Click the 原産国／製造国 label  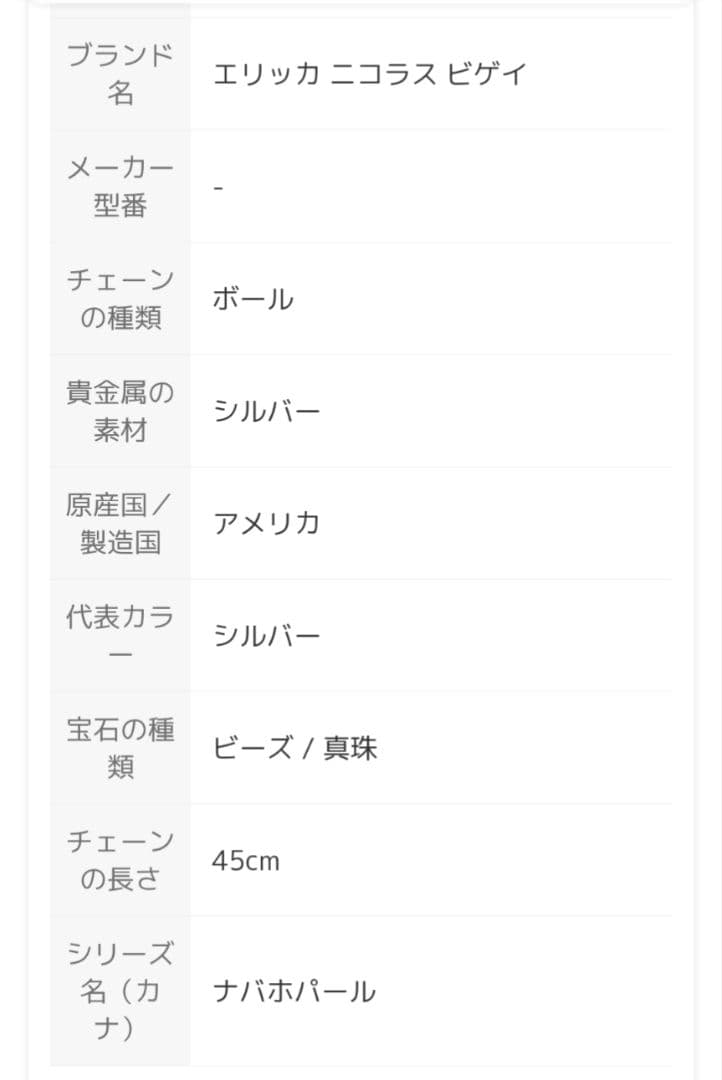(x=120, y=523)
